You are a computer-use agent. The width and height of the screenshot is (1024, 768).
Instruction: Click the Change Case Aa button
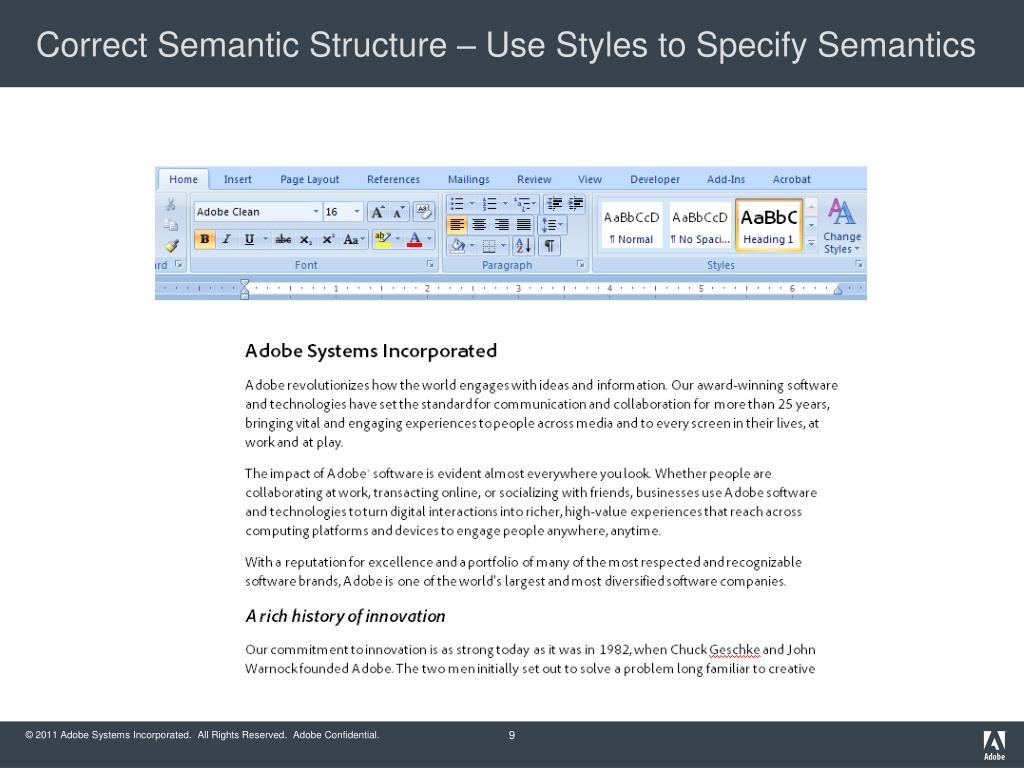353,240
